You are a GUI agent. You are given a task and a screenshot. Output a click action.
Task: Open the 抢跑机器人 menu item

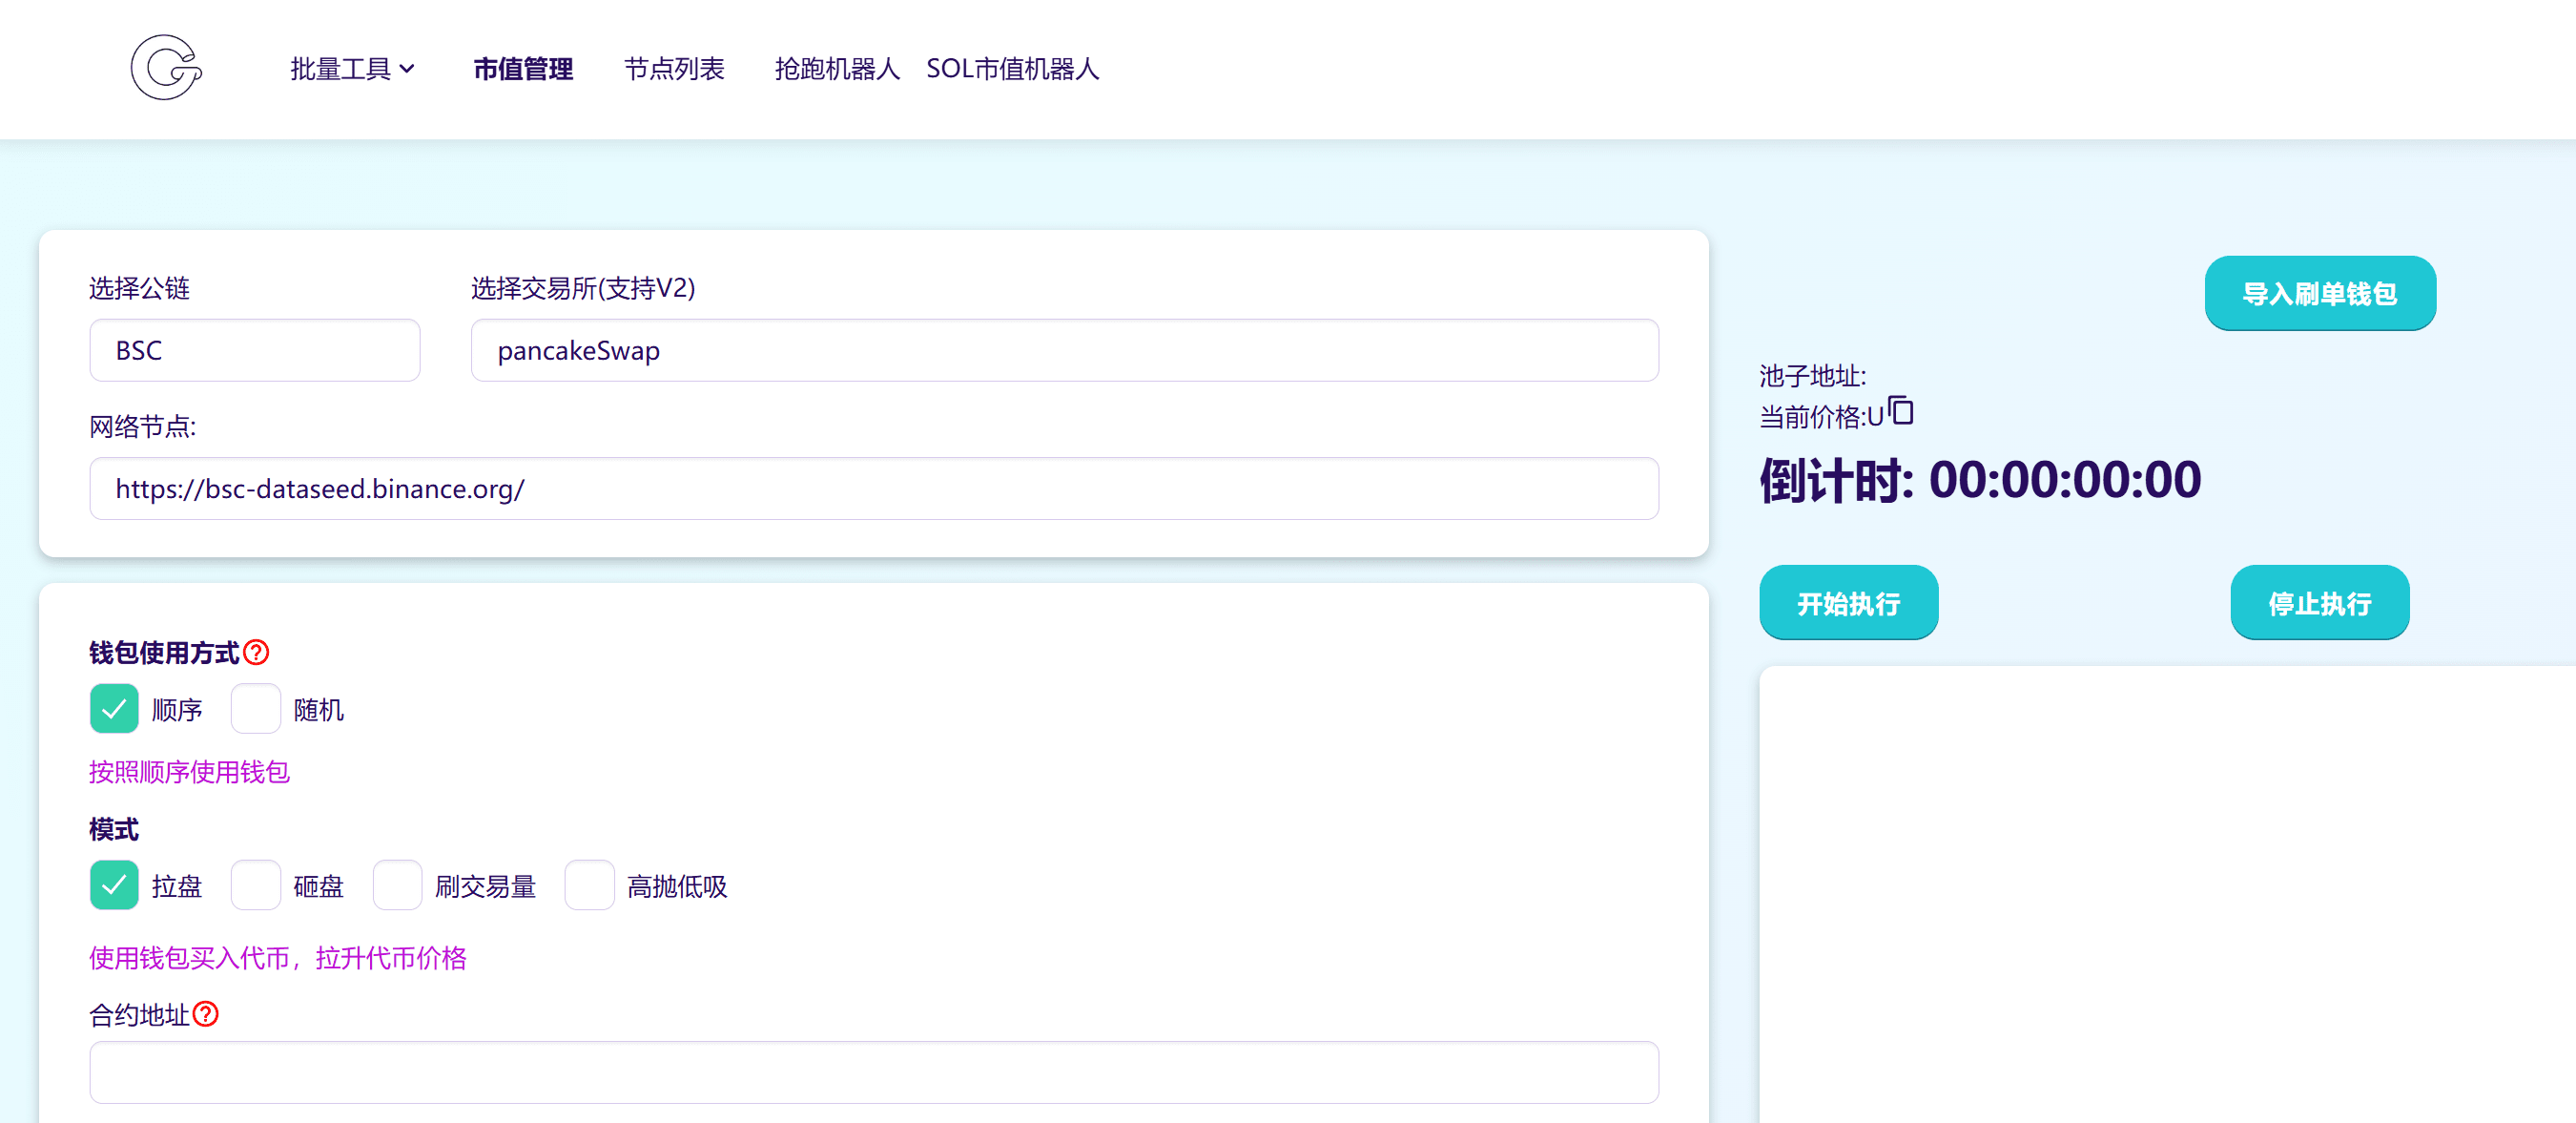tap(837, 69)
